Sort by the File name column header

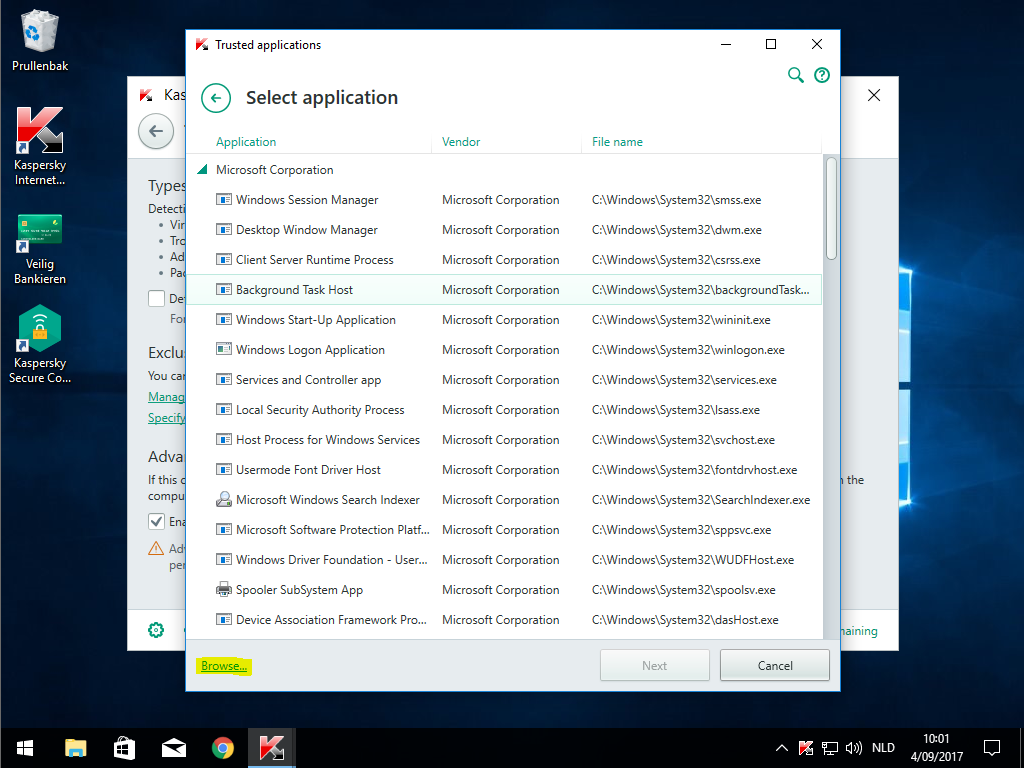click(617, 142)
